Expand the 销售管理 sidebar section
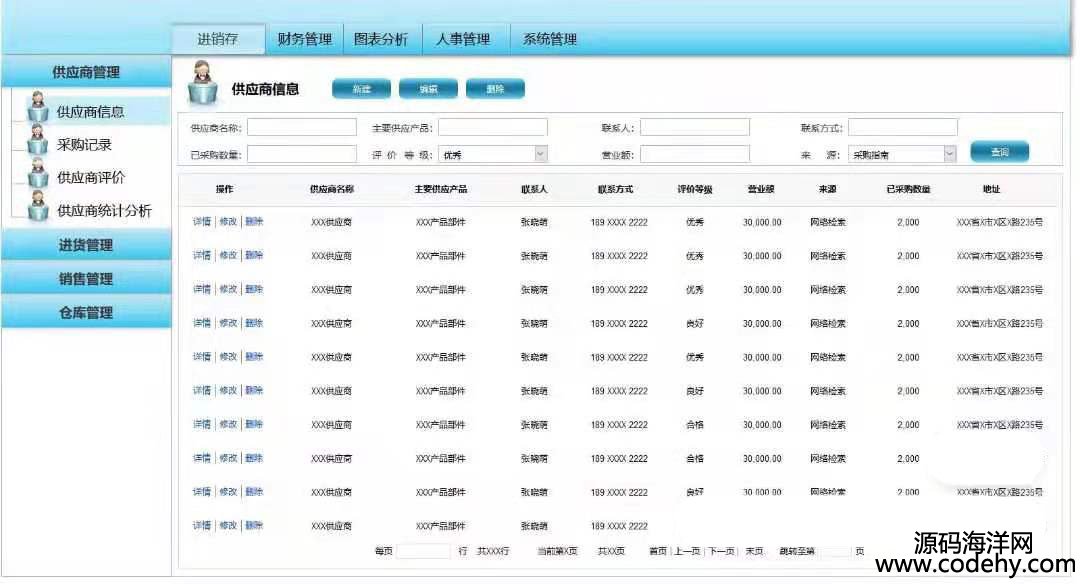Image resolution: width=1080 pixels, height=584 pixels. point(86,279)
